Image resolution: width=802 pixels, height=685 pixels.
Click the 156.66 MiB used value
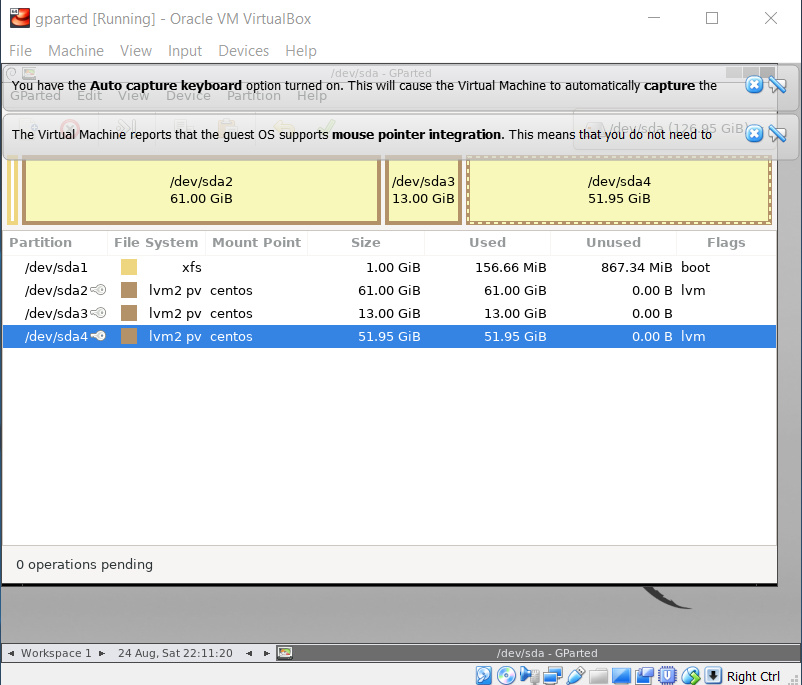[x=510, y=268]
